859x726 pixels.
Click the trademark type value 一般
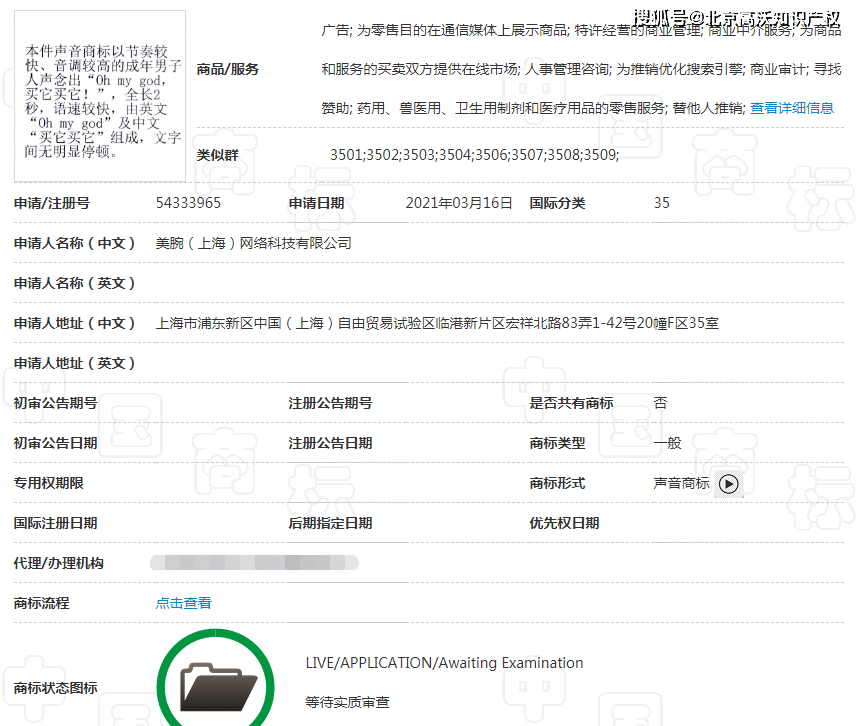coord(667,443)
